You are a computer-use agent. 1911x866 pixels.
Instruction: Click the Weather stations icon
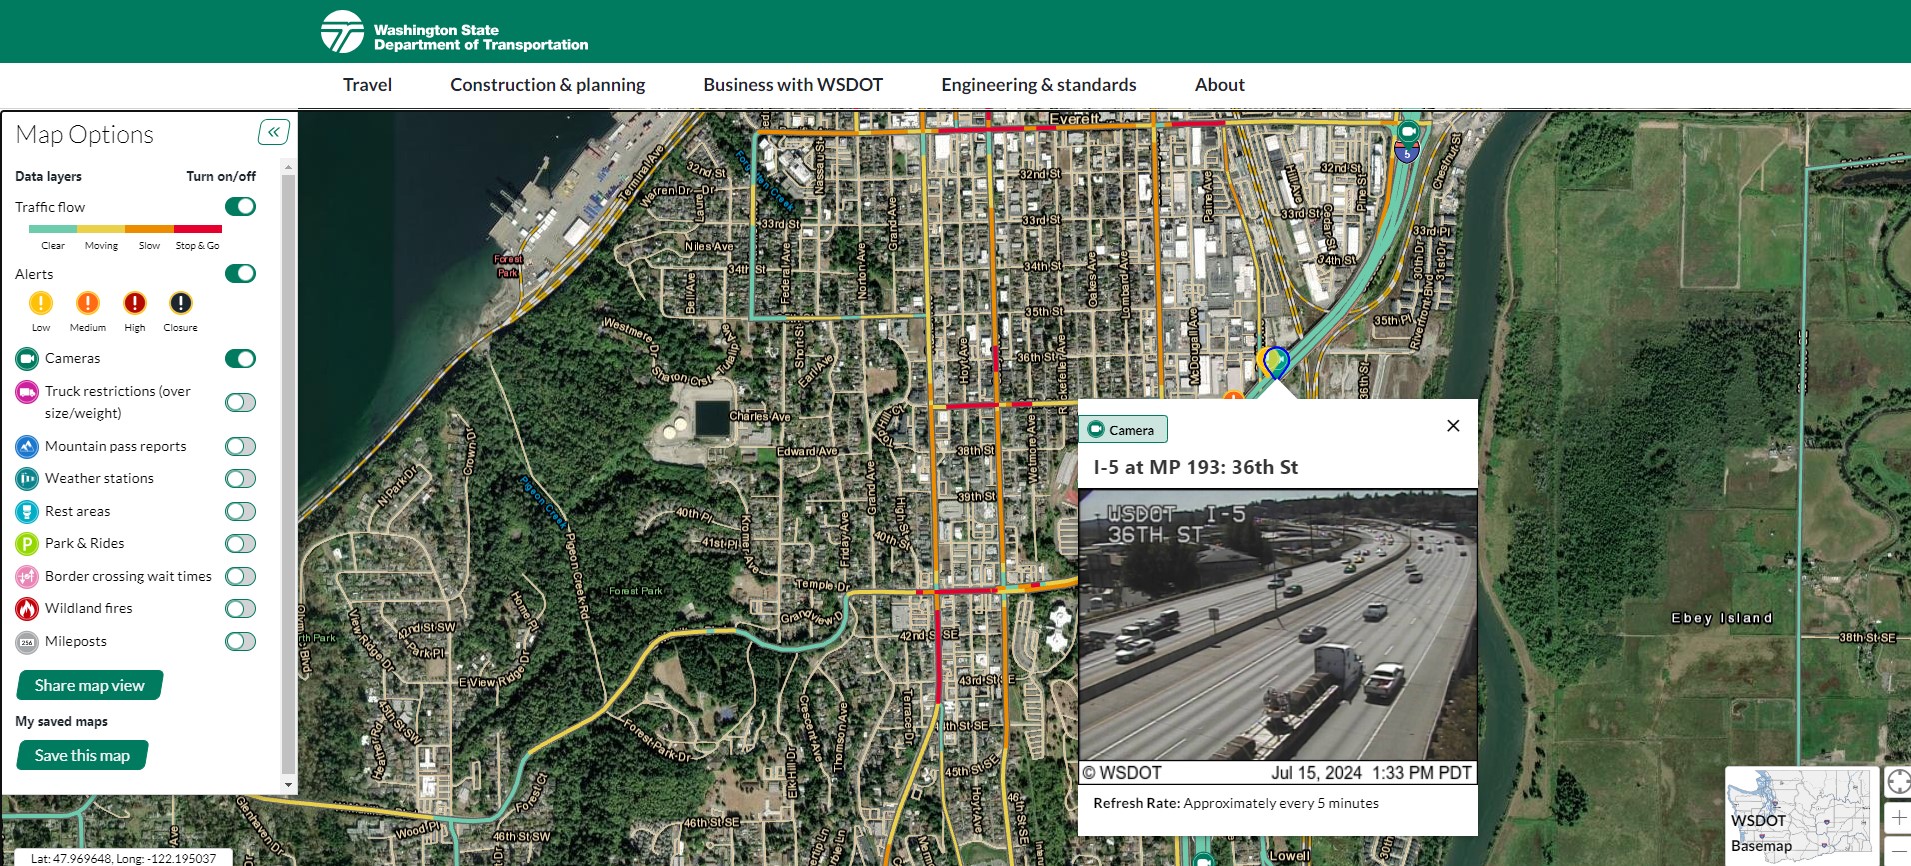27,479
